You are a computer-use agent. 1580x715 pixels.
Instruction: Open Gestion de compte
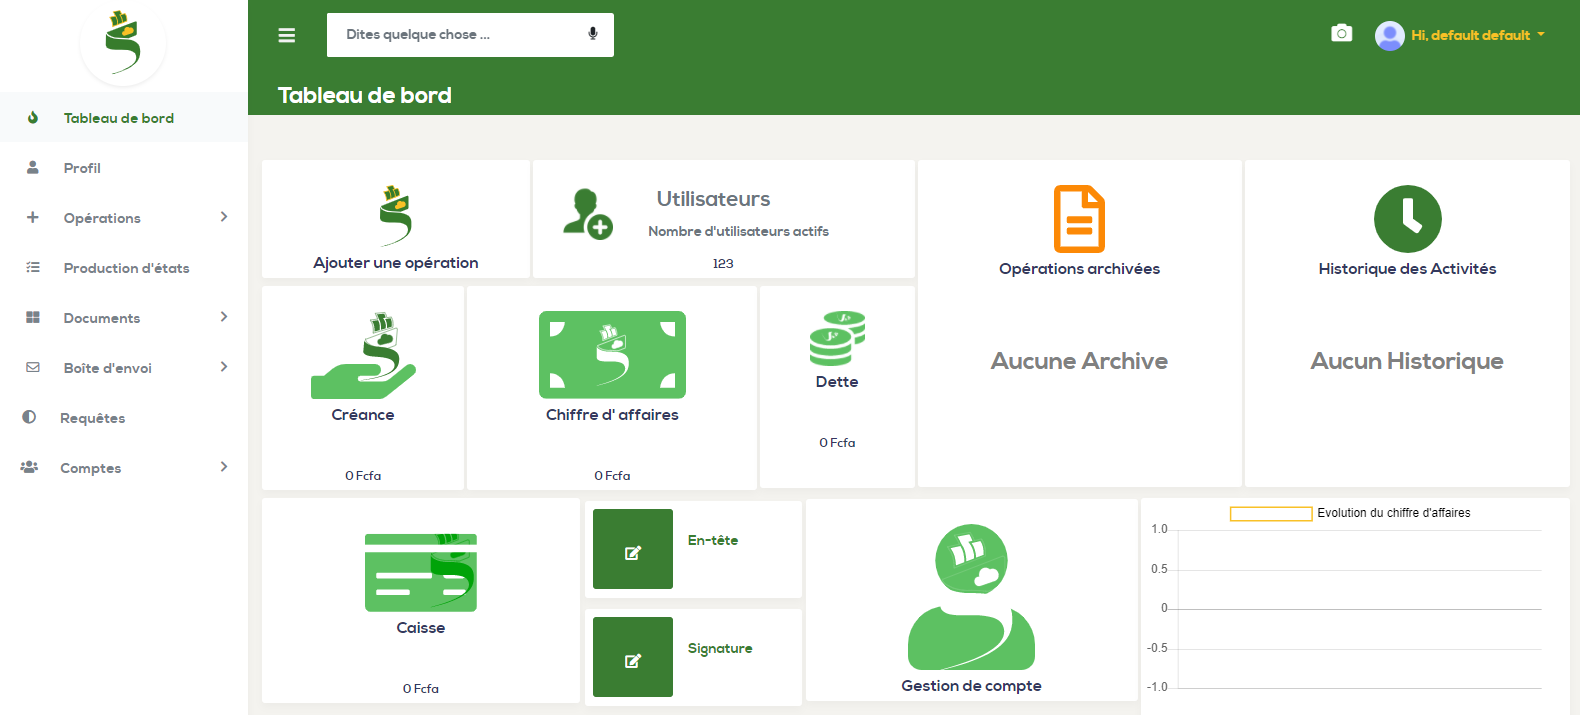(x=971, y=600)
